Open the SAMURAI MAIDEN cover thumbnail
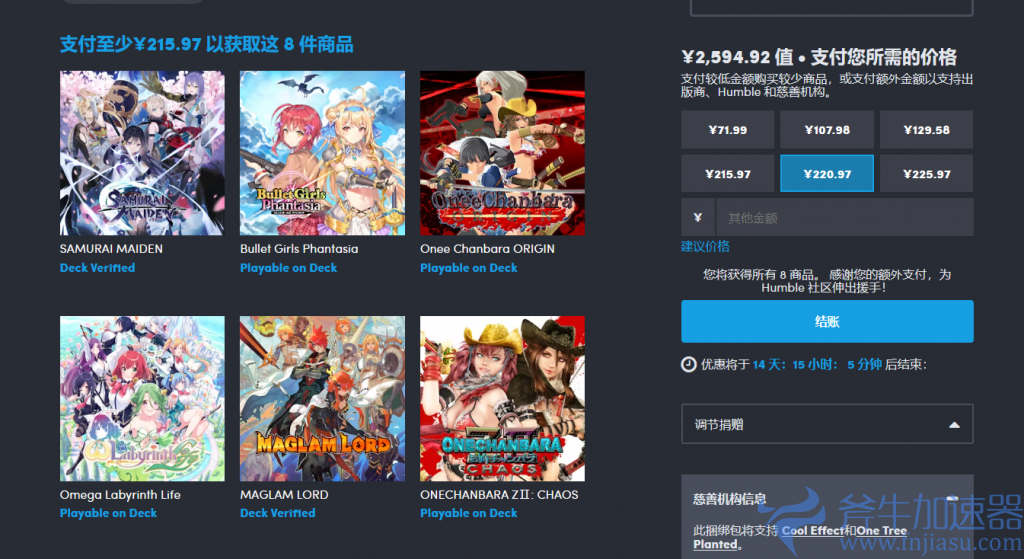1024x559 pixels. tap(142, 153)
